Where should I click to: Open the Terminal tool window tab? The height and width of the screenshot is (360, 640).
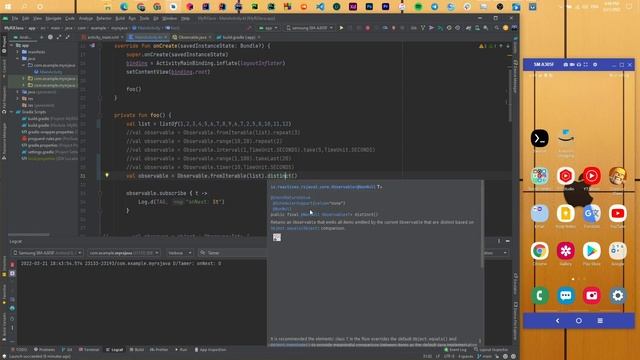(89, 350)
